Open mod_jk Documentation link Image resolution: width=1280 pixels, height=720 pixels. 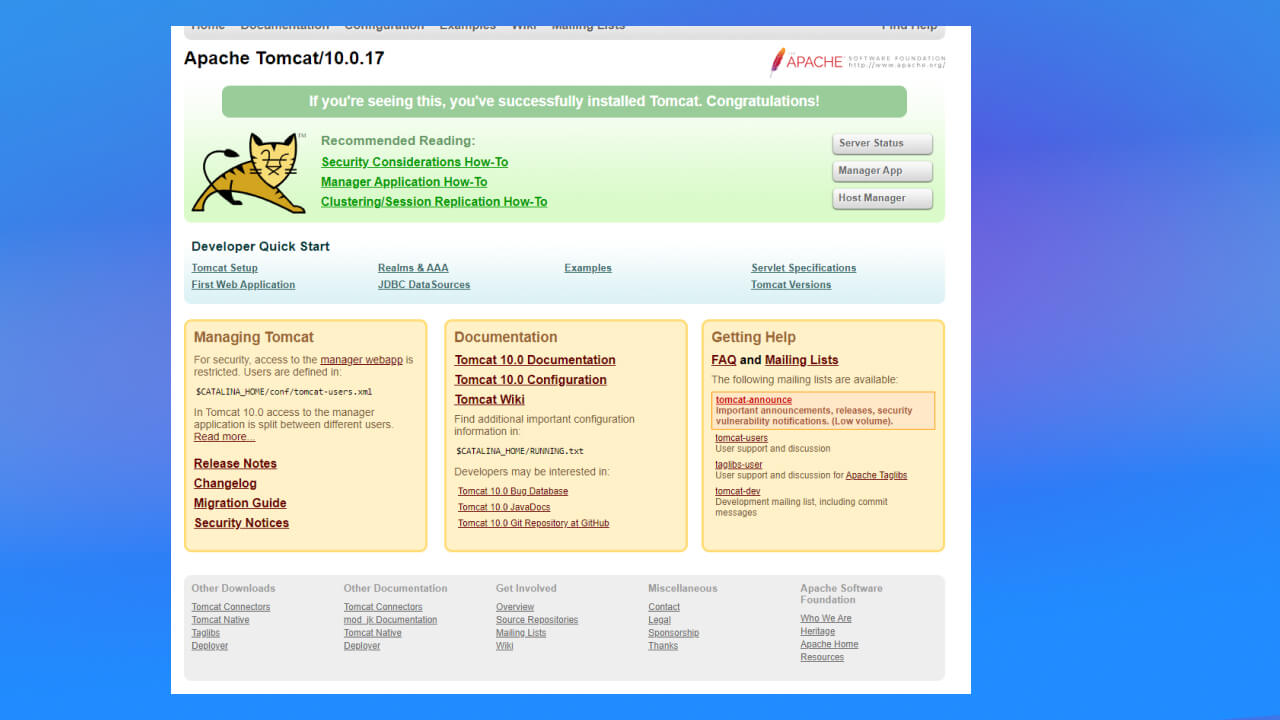point(390,620)
